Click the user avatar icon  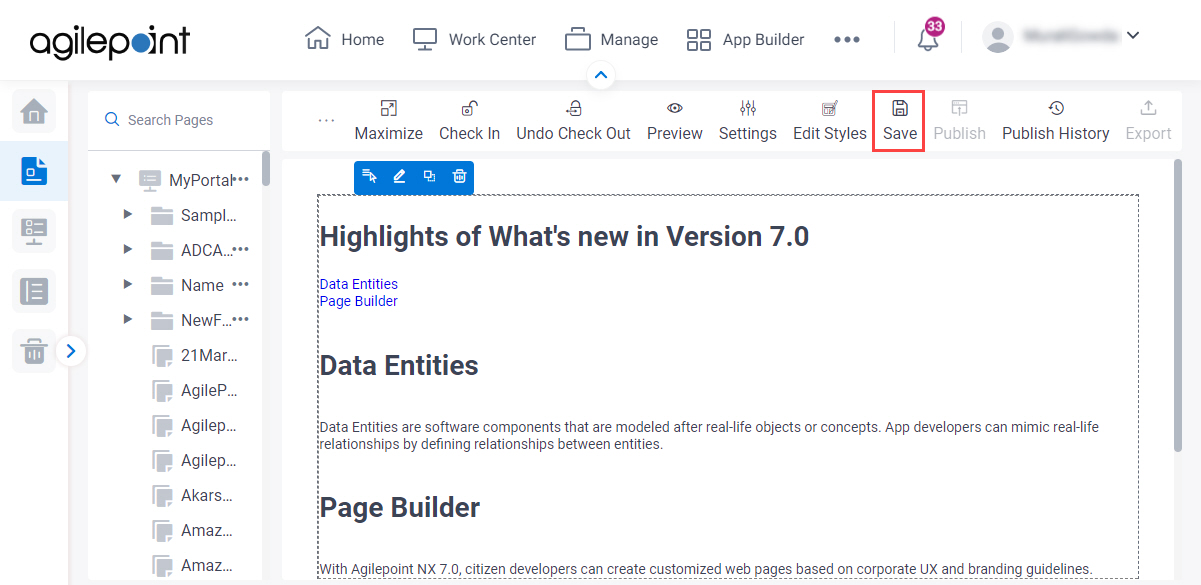tap(998, 38)
